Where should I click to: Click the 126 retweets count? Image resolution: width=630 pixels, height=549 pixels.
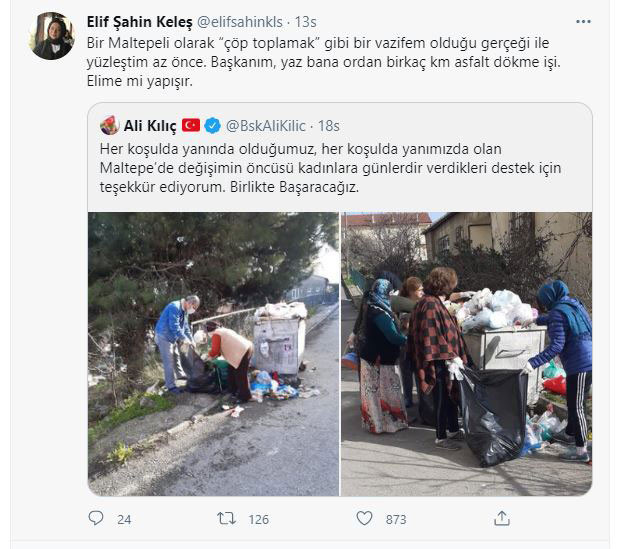pyautogui.click(x=259, y=520)
